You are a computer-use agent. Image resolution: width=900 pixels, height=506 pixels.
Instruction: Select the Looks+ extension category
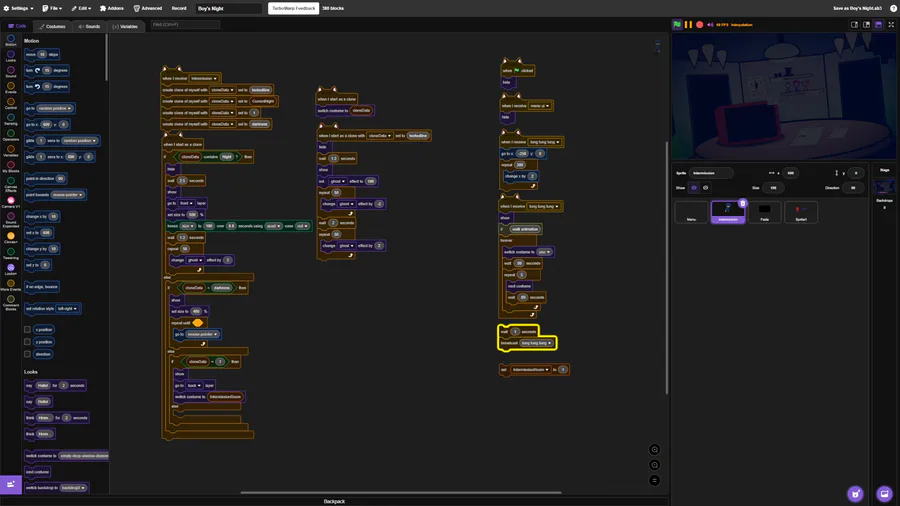(x=10, y=270)
